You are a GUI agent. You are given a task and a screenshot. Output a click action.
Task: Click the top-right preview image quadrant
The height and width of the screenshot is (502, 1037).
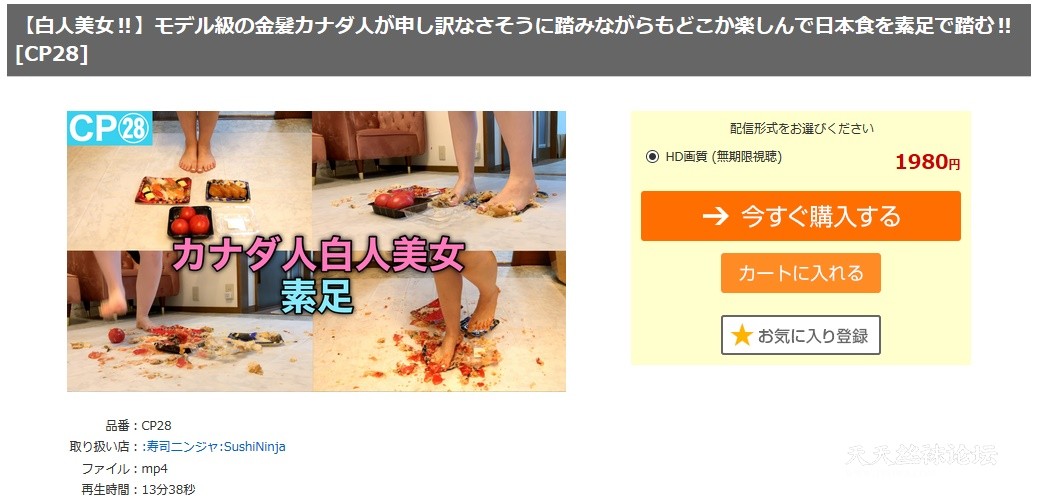coord(439,181)
